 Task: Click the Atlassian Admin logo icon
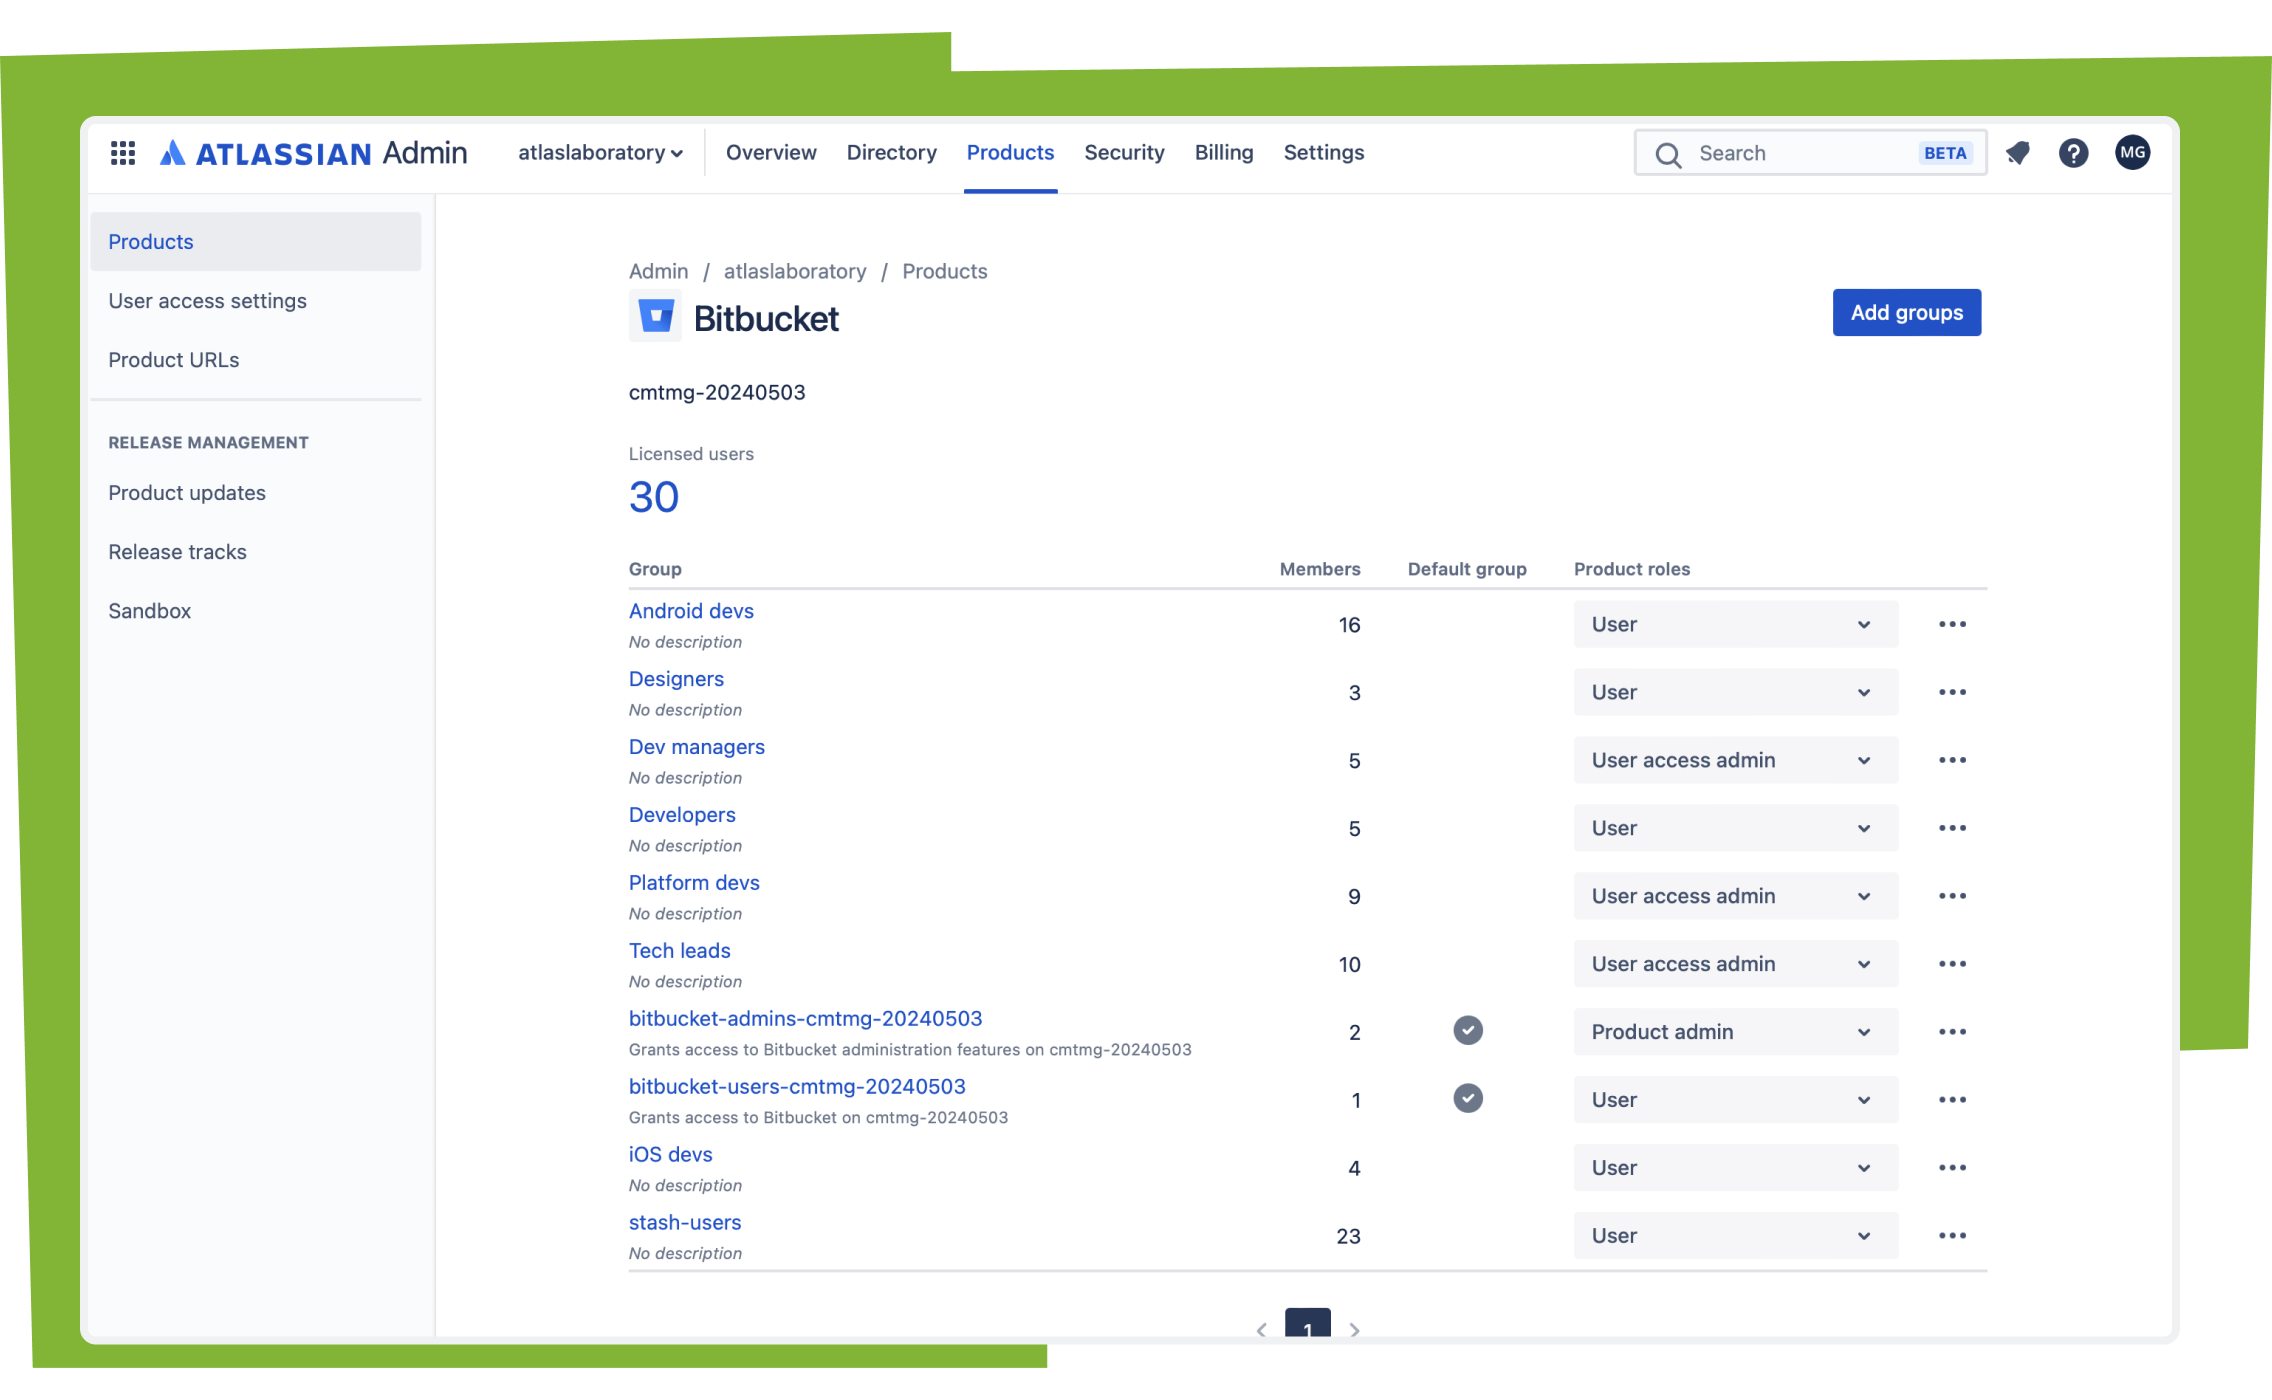167,151
